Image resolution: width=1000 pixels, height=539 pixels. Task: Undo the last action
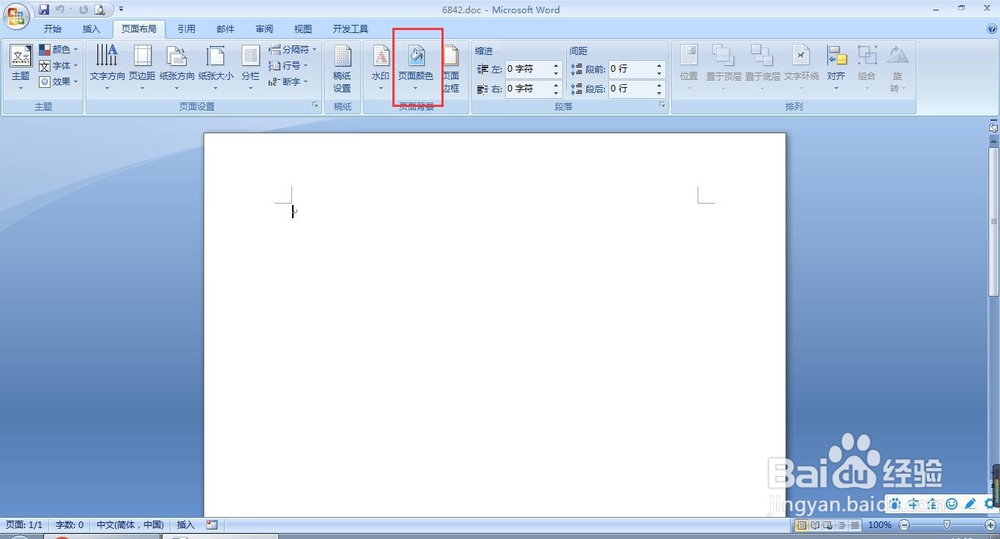pos(59,10)
